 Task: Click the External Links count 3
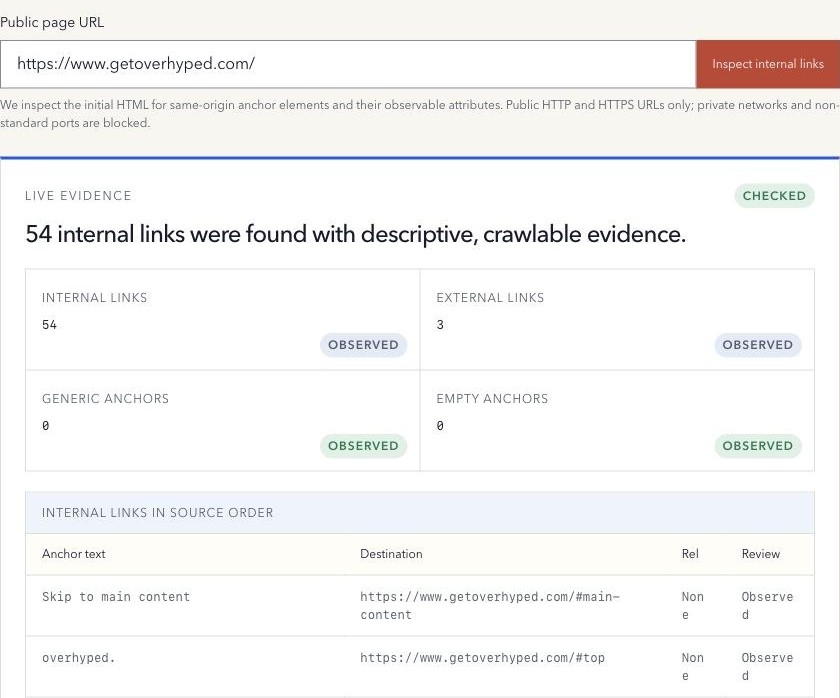[440, 325]
